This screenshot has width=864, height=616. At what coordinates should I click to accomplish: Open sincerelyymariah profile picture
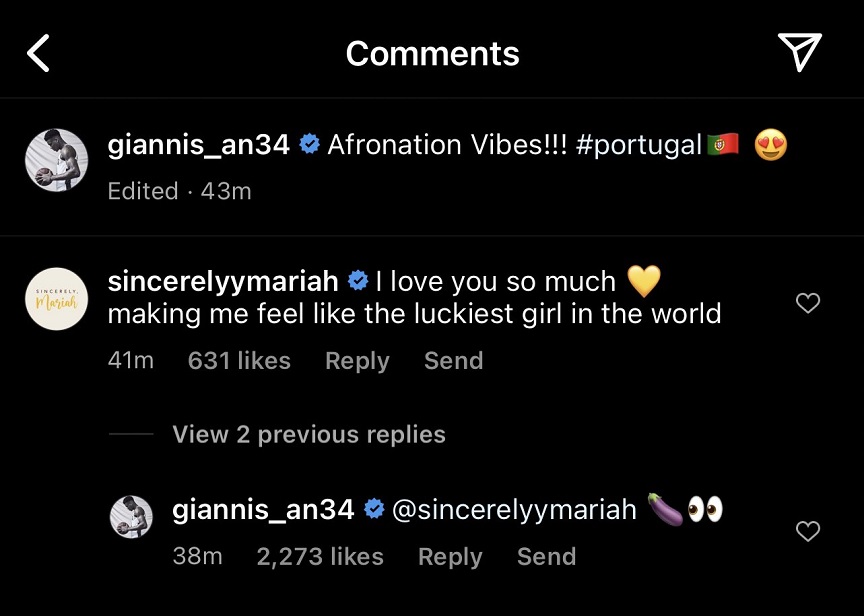(x=56, y=298)
